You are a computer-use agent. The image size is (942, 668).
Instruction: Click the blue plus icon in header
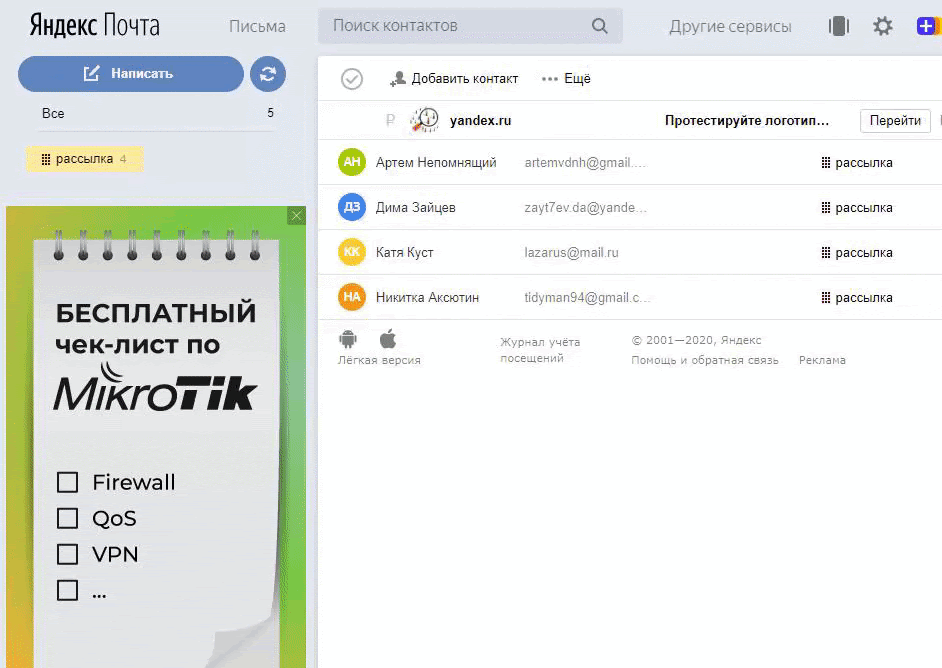click(x=926, y=26)
